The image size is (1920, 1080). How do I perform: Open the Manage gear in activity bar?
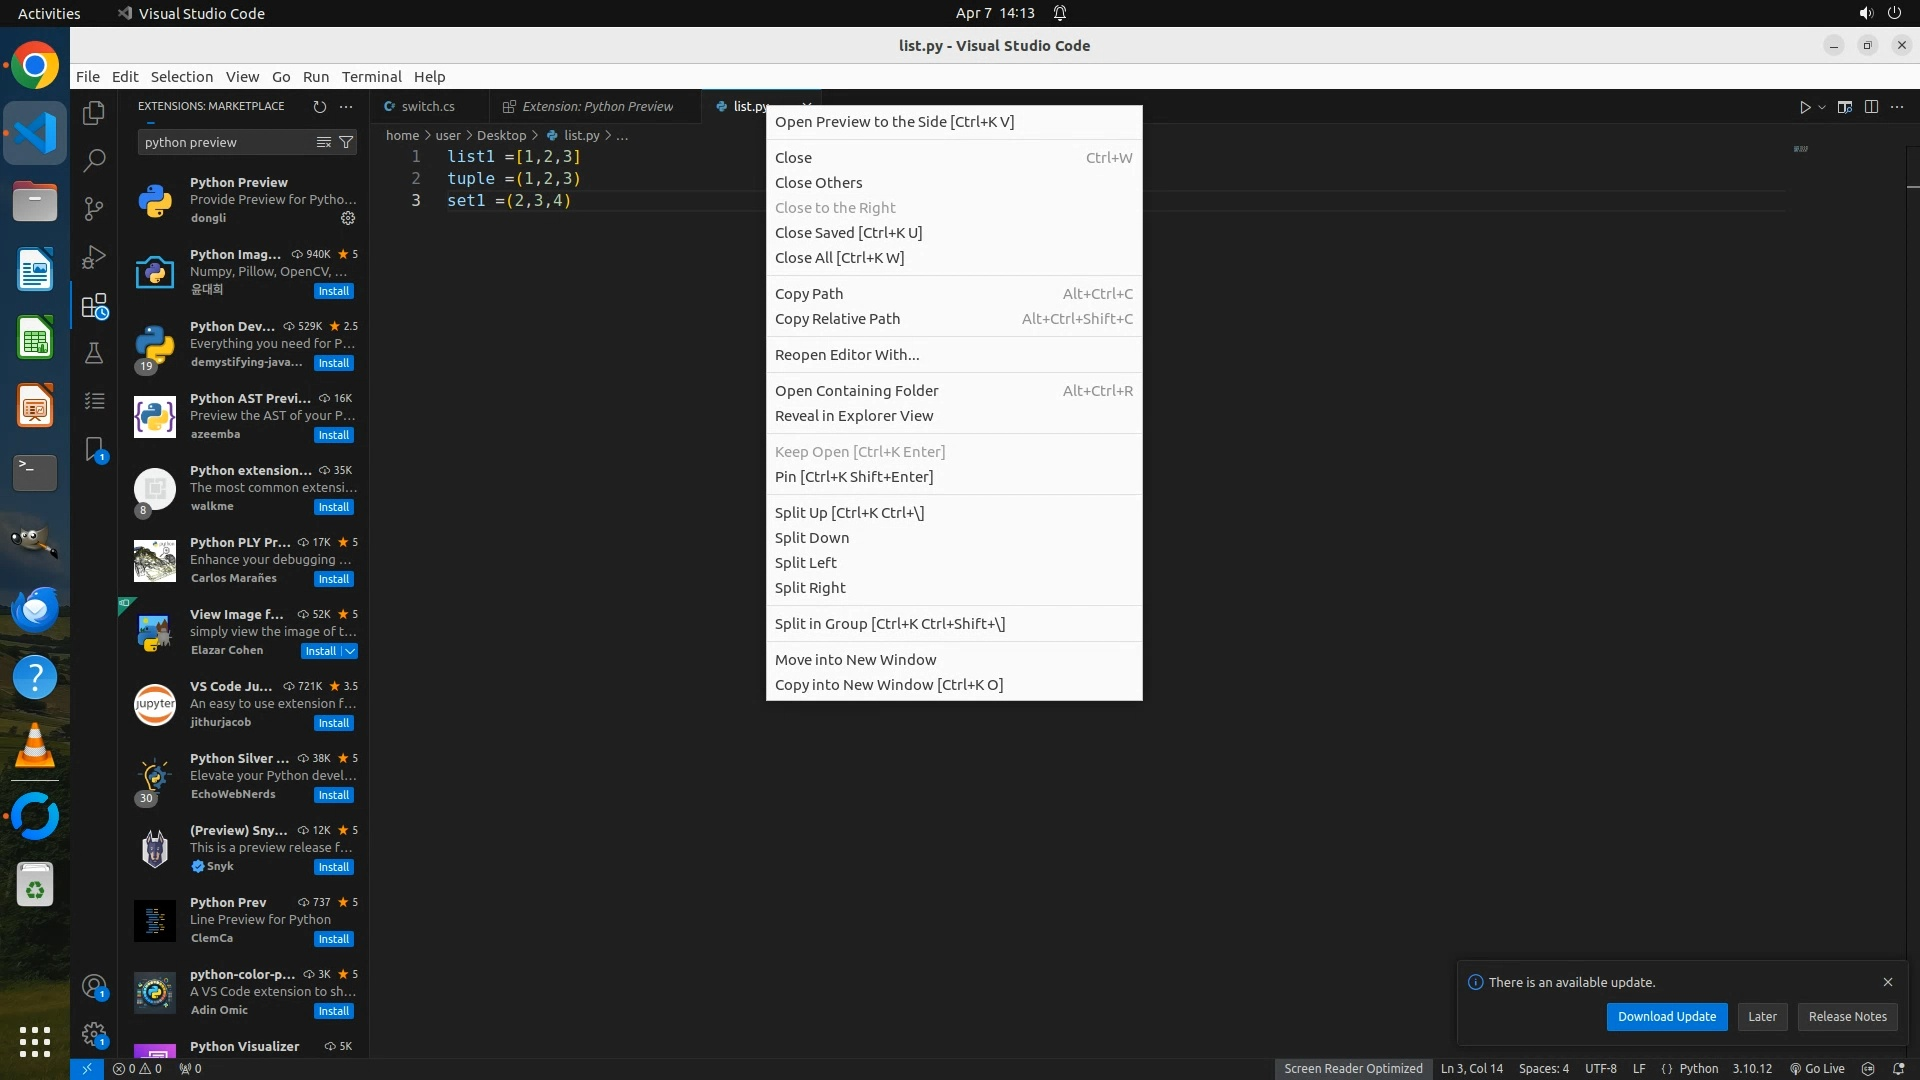94,1034
